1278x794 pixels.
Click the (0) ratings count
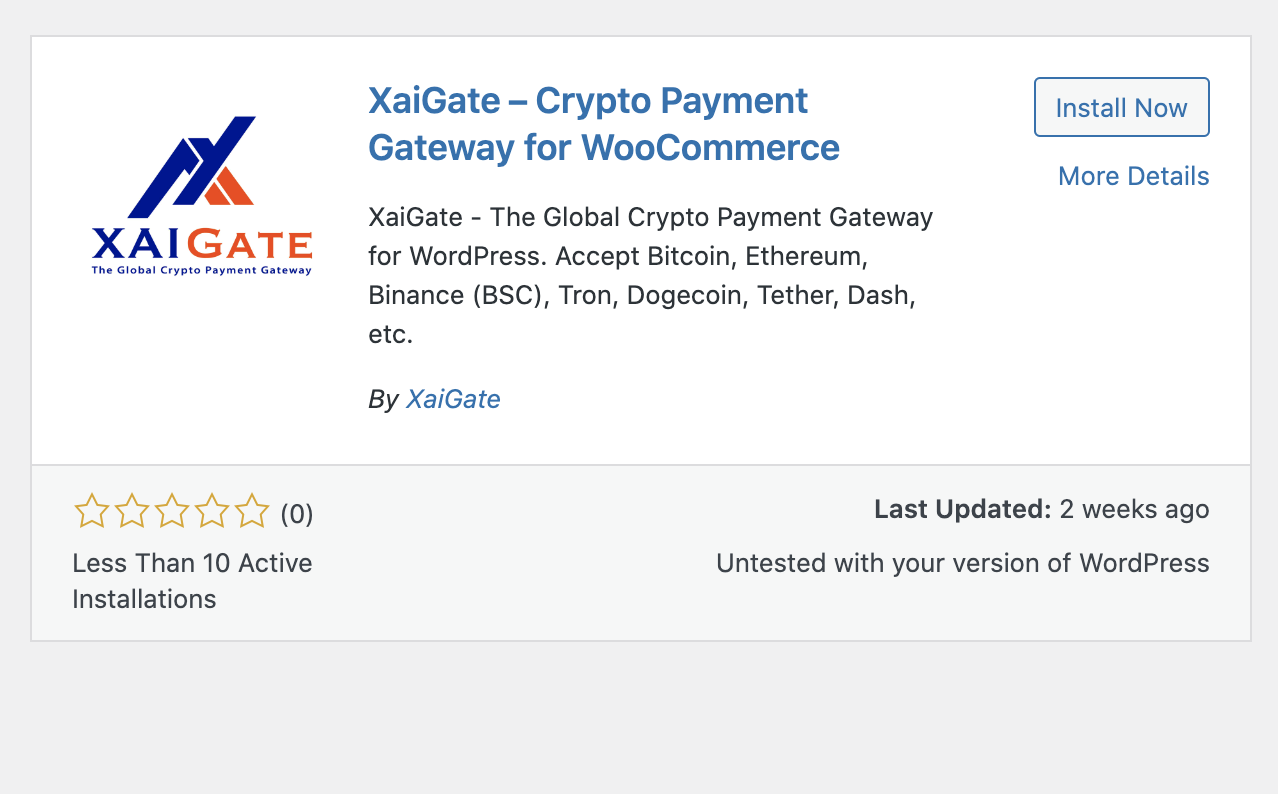click(x=296, y=513)
